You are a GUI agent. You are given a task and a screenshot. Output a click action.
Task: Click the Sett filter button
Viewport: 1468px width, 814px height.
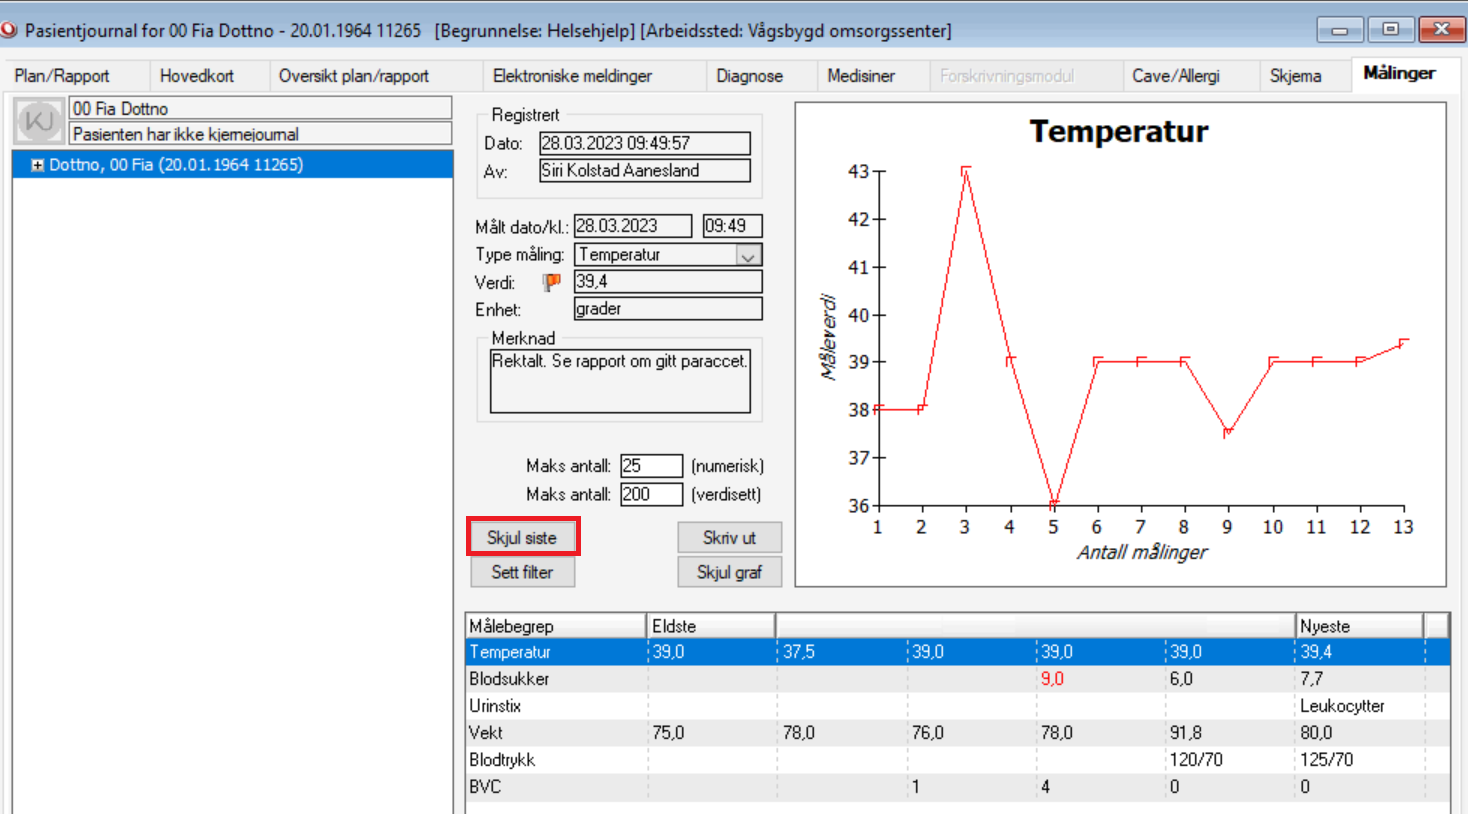click(x=522, y=572)
